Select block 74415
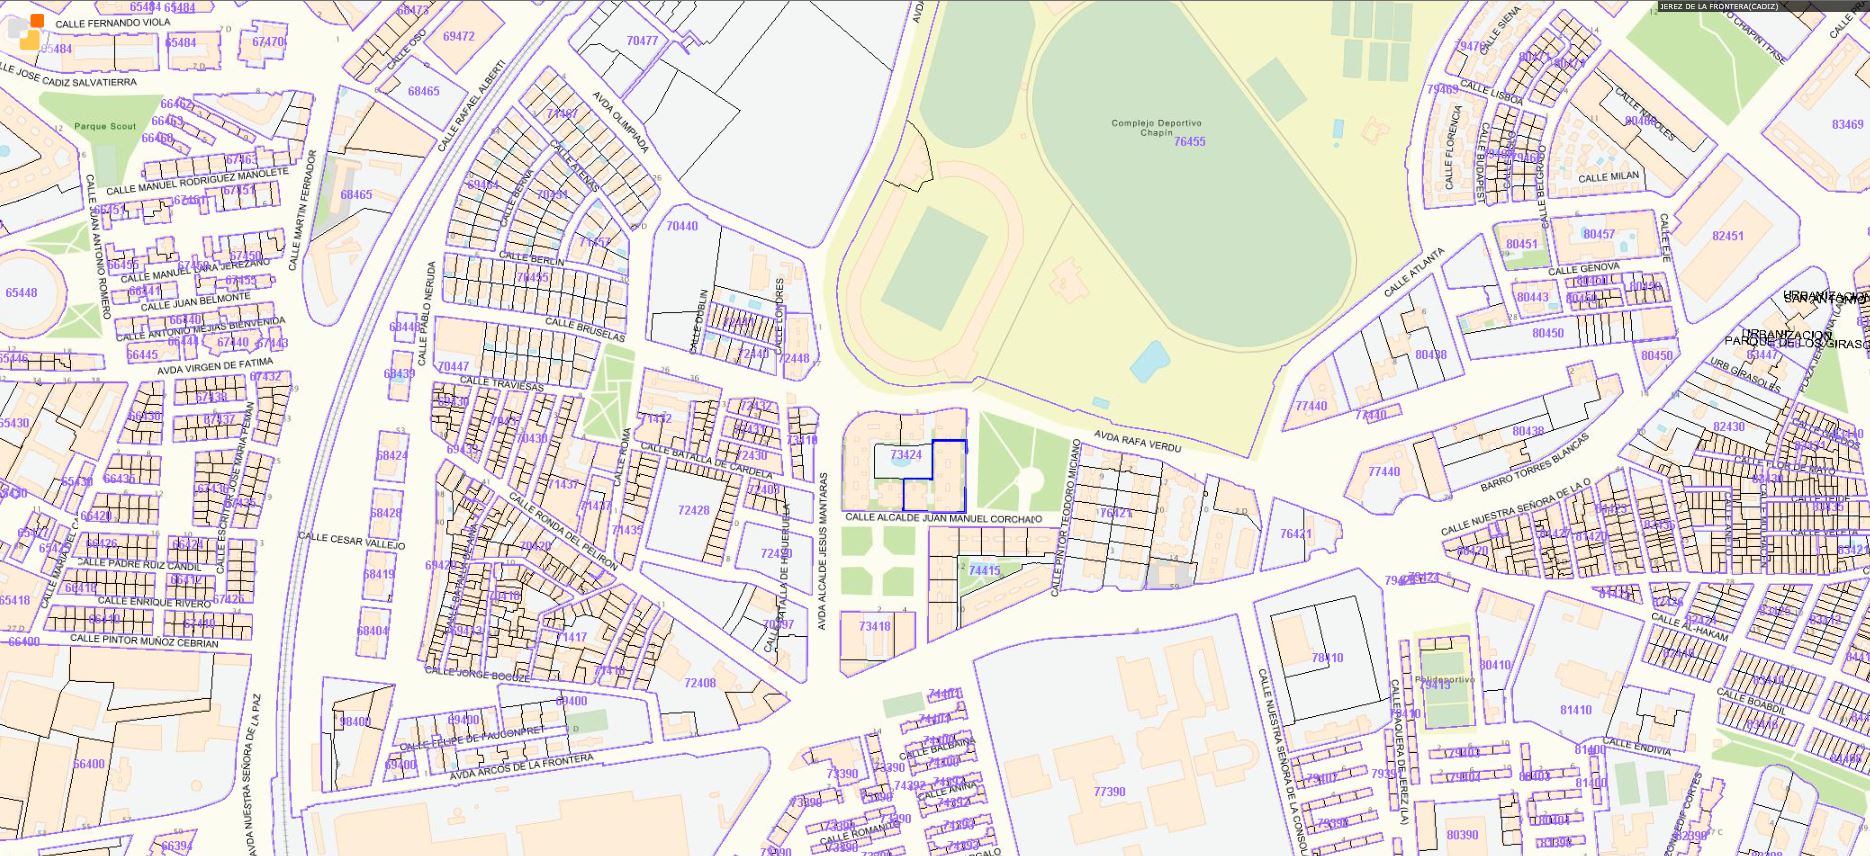This screenshot has height=856, width=1870. coord(984,571)
